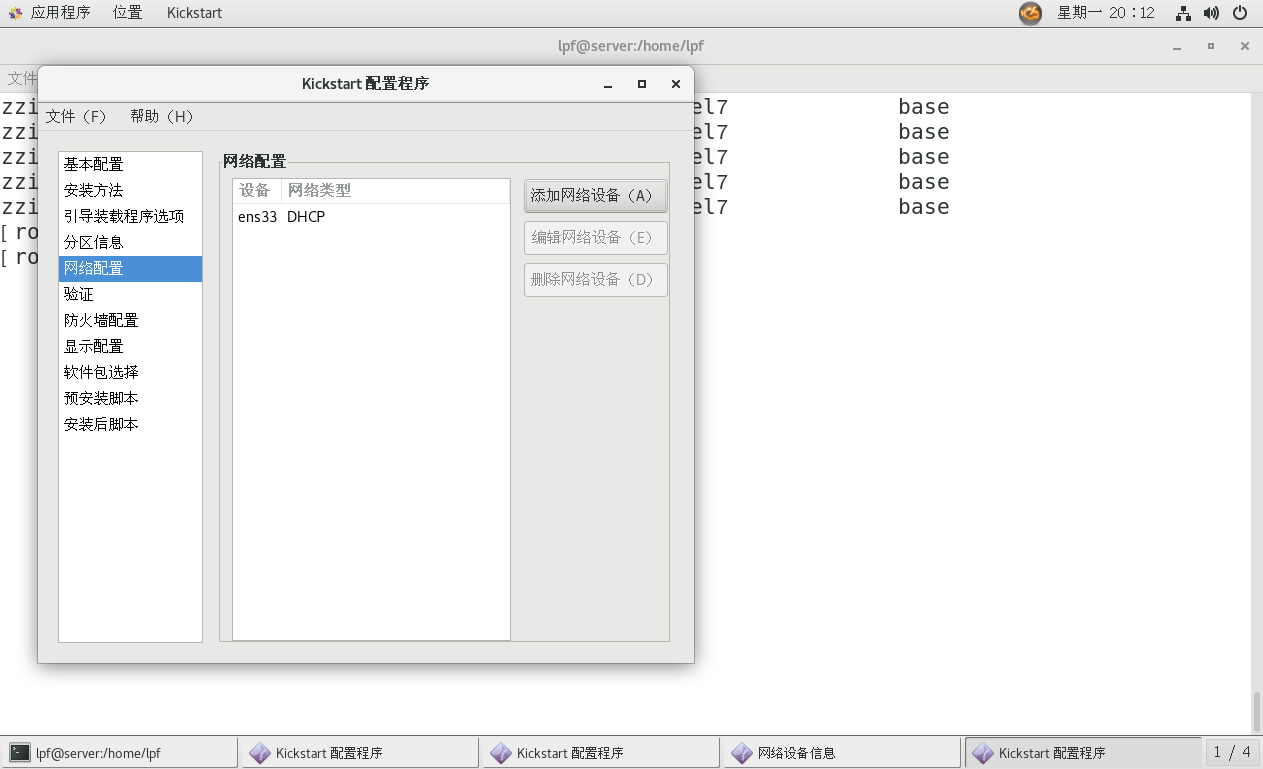Viewport: 1263px width, 769px height.
Task: Close the Kickstart 配置程序 window
Action: (676, 84)
